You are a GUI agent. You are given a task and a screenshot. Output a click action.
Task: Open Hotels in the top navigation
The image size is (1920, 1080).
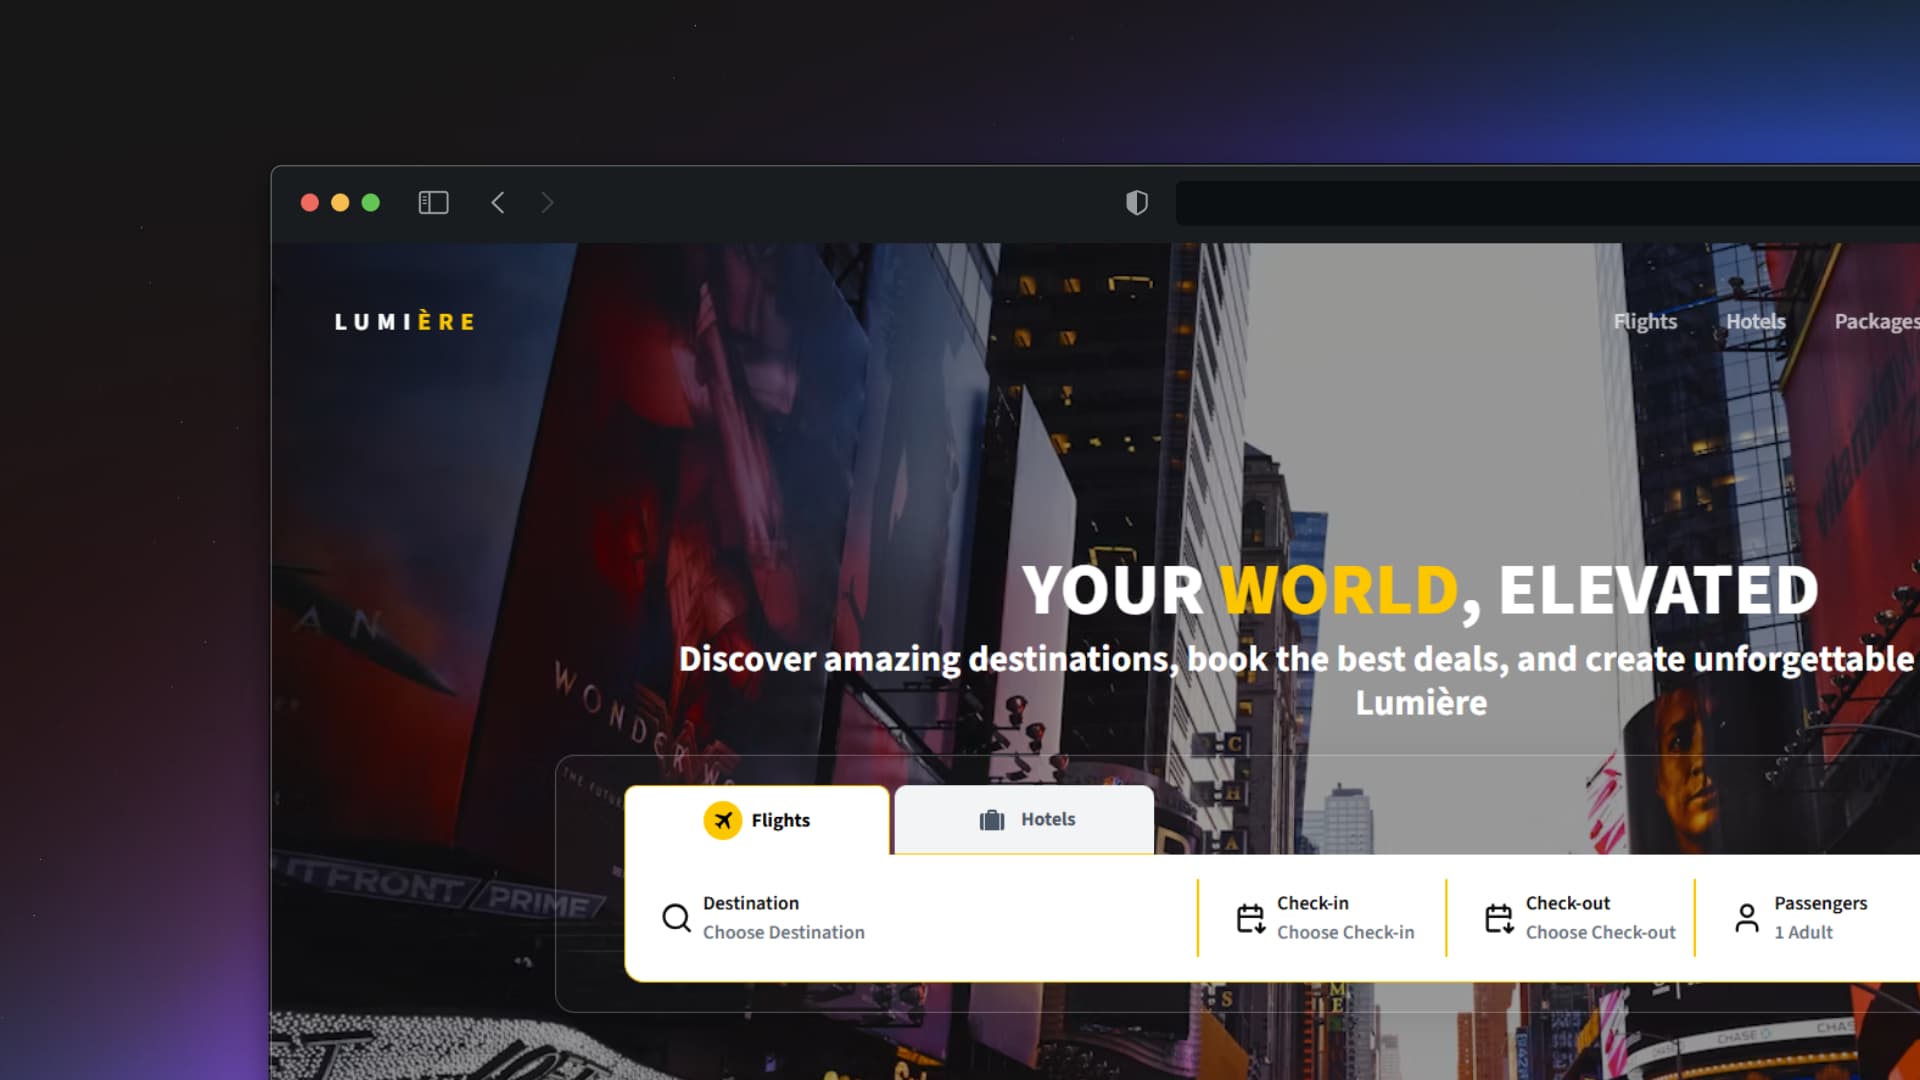(1756, 321)
